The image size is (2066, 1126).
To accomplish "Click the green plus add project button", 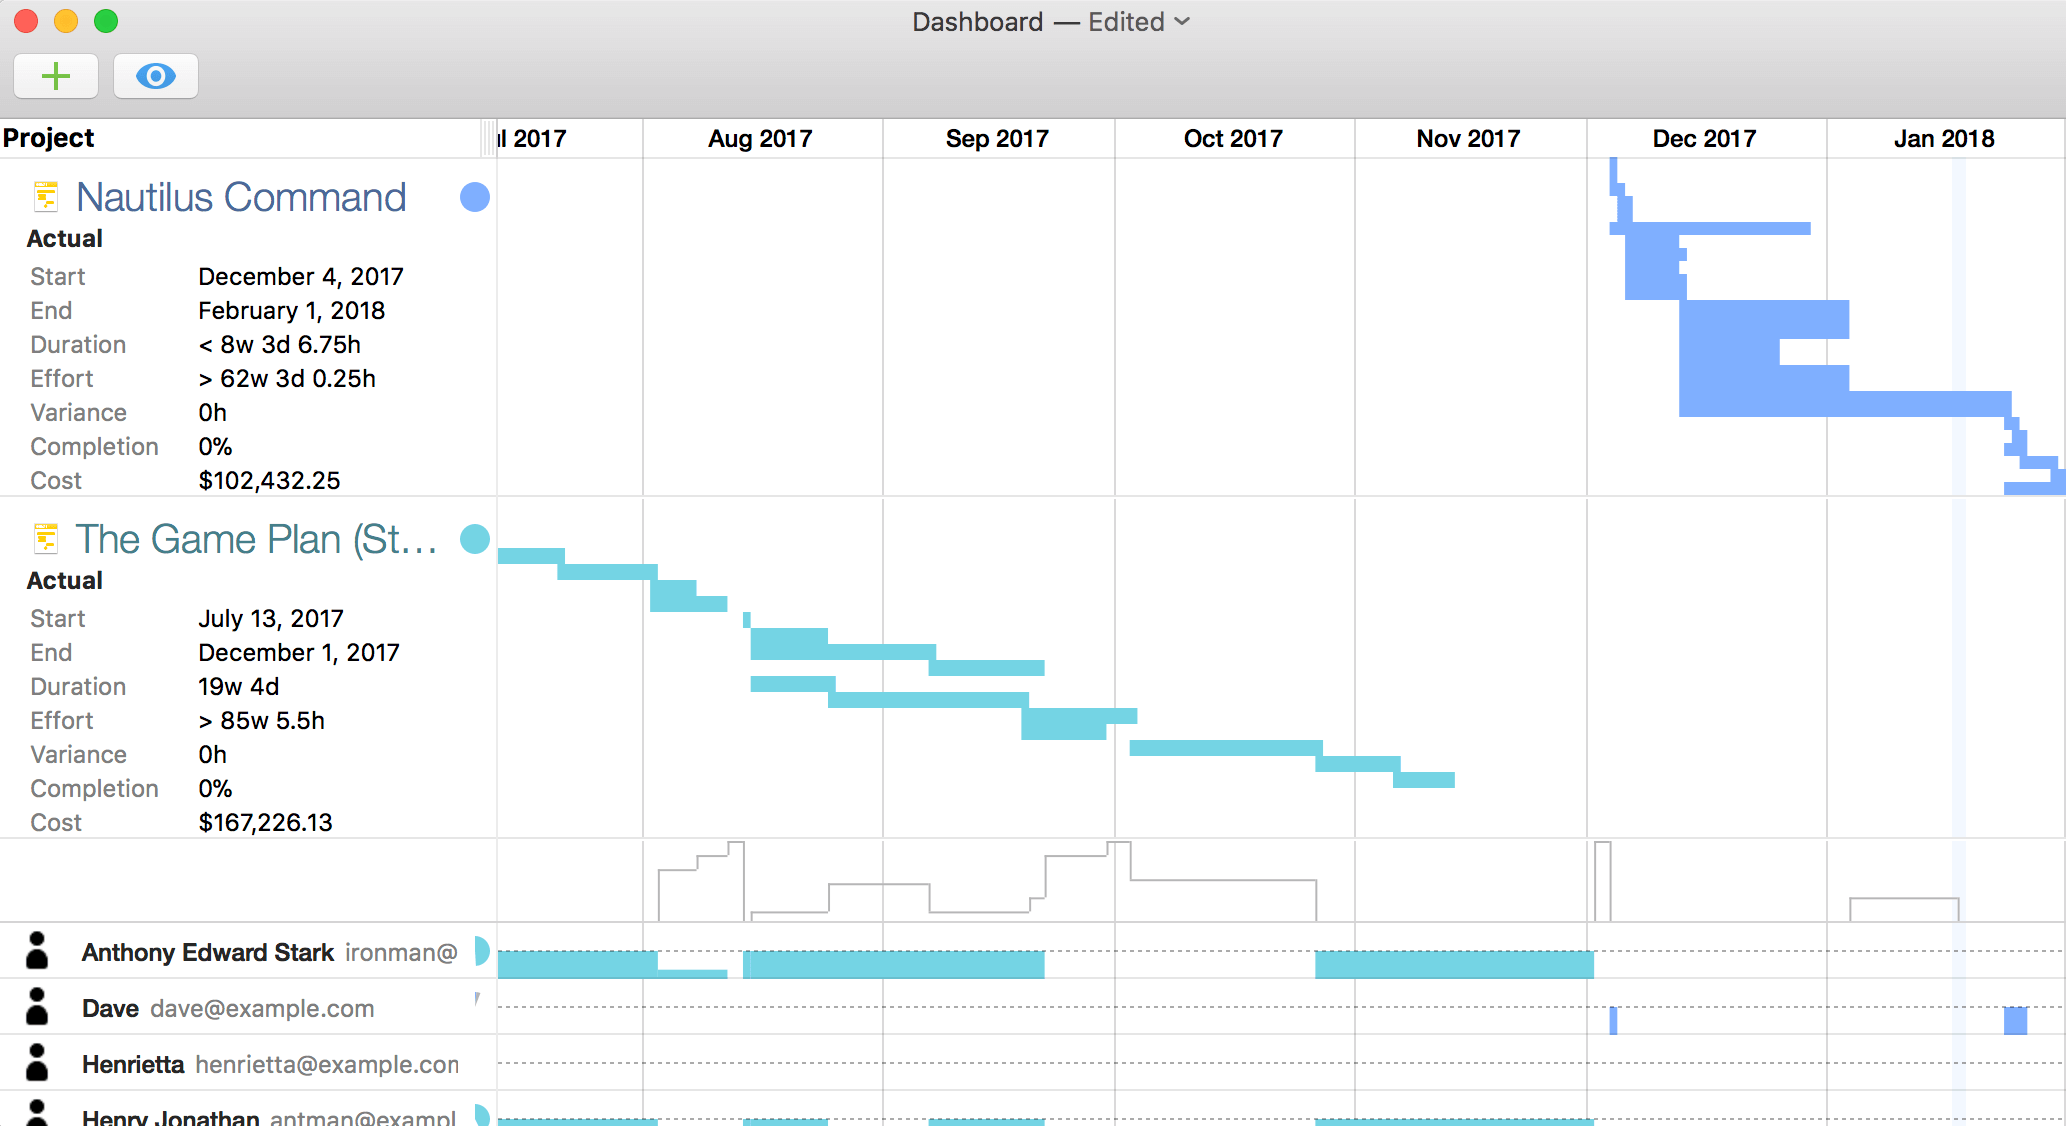I will point(56,76).
